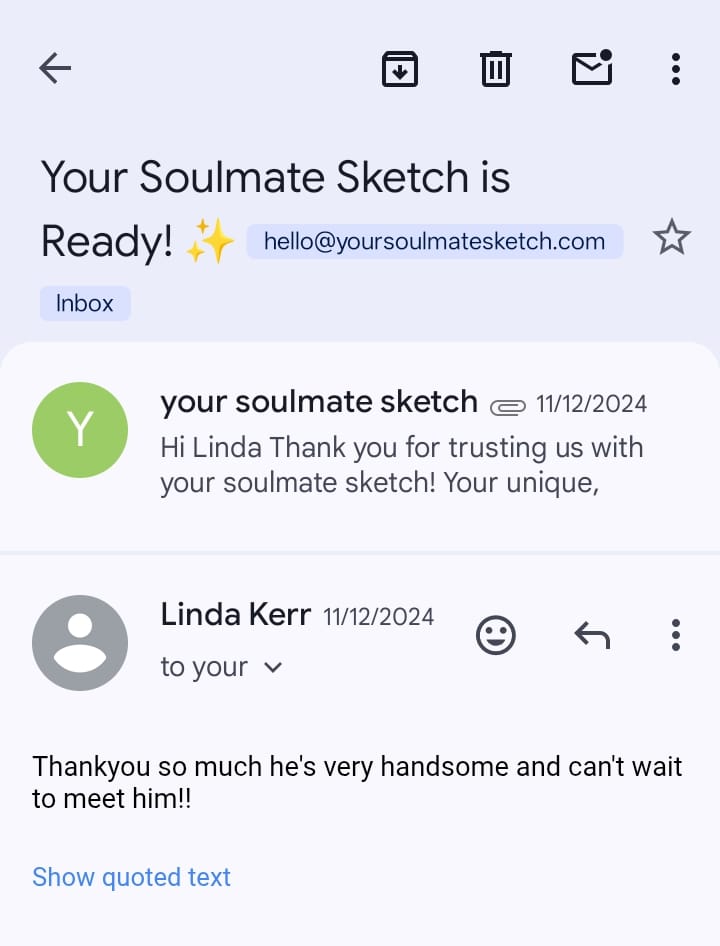720x946 pixels.
Task: Open the green Y sender avatar
Action: click(80, 430)
